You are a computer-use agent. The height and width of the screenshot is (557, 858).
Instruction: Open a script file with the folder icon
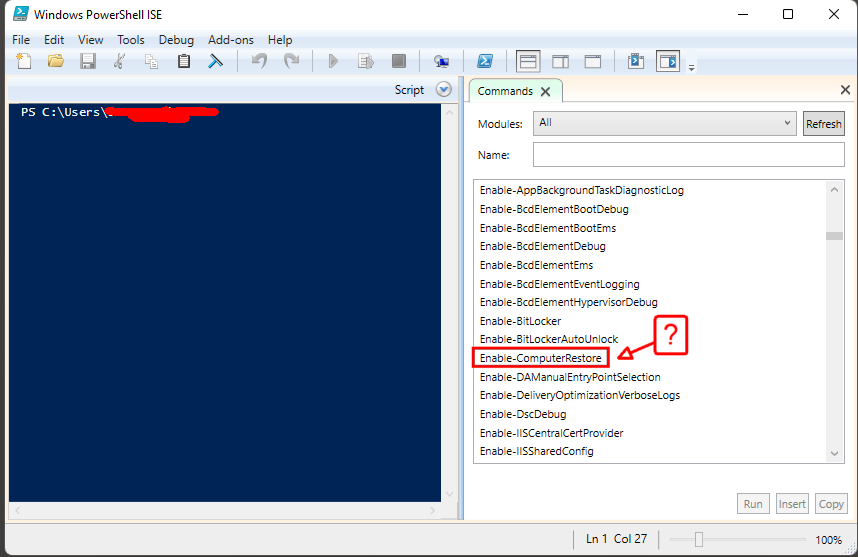(x=55, y=61)
